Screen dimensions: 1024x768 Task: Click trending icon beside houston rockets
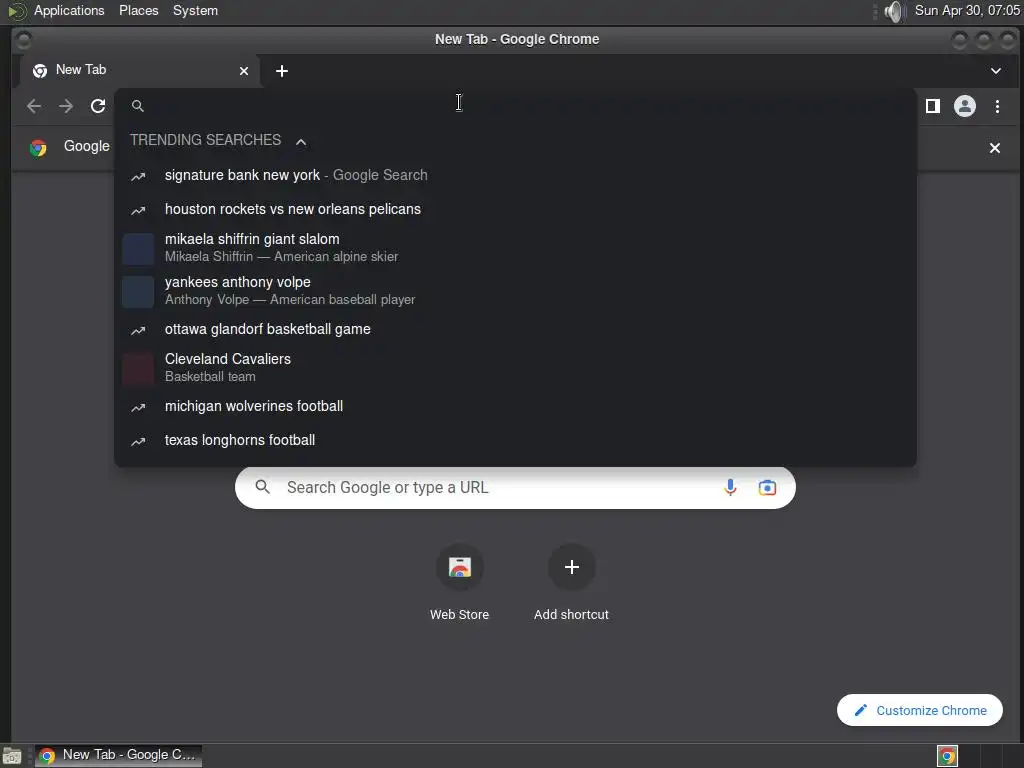138,210
